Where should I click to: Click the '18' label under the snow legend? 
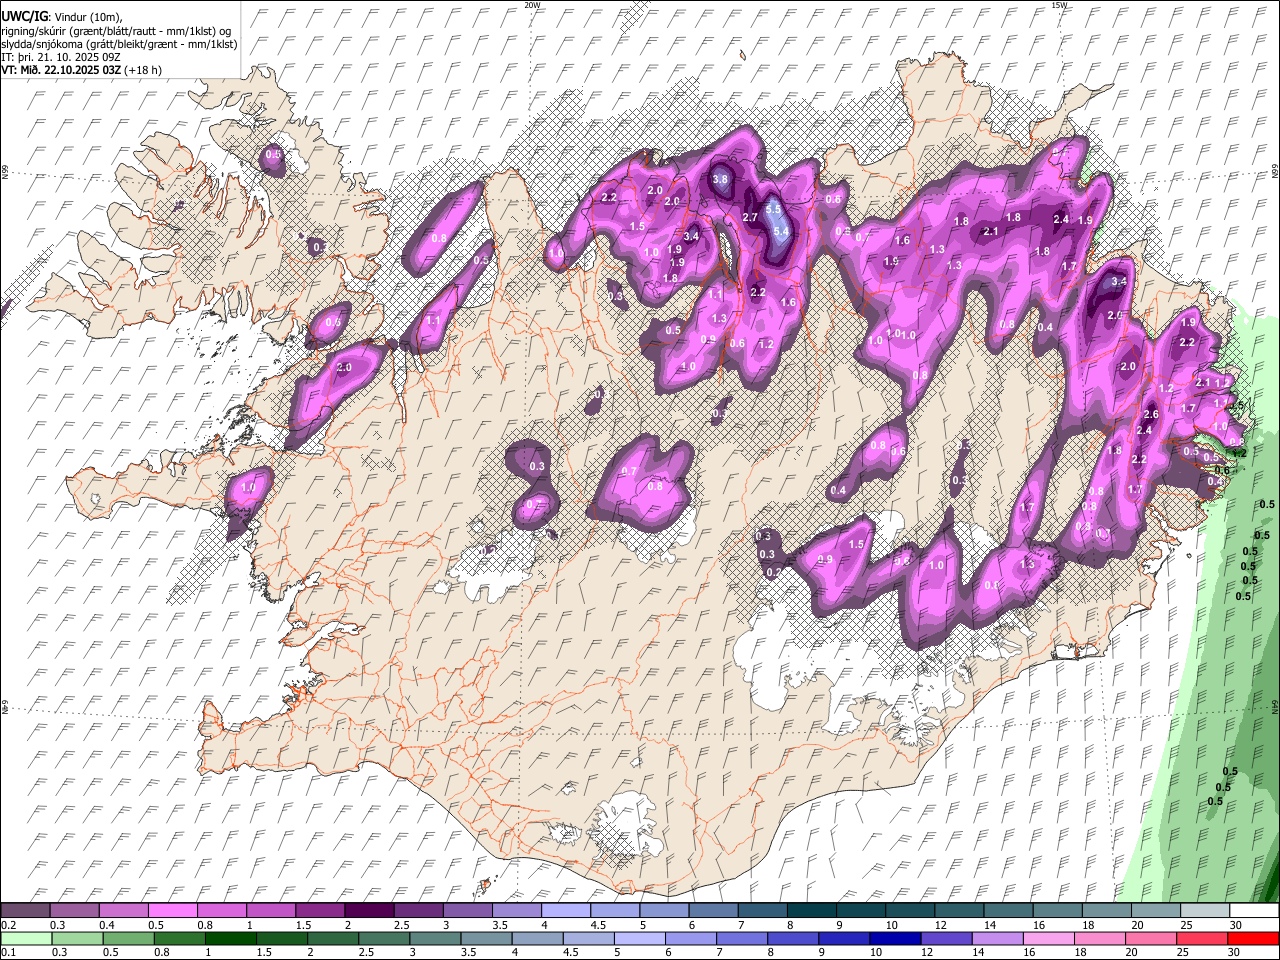(1089, 926)
